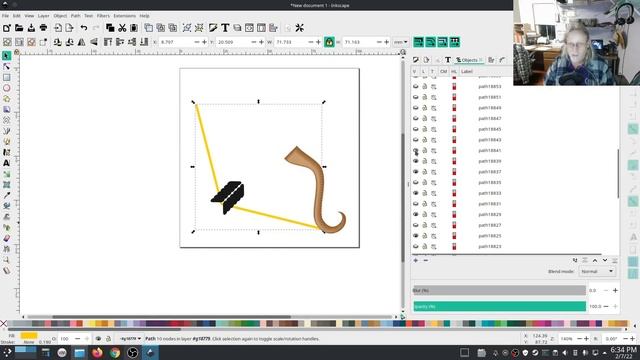640x360 pixels.
Task: Open the layer selector dropdown in status bar
Action: click(130, 339)
